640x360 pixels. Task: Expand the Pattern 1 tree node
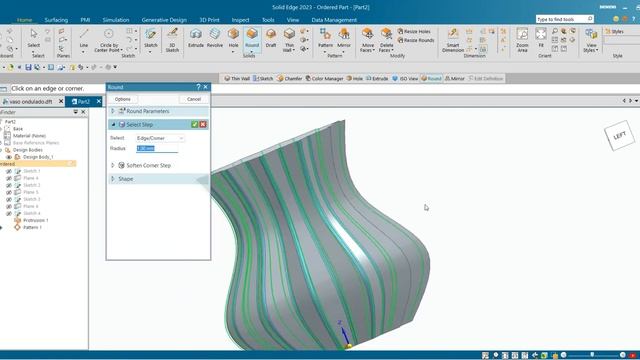pyautogui.click(x=2, y=227)
